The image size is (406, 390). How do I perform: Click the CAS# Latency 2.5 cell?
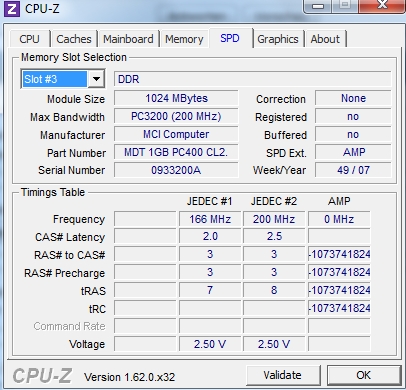tap(274, 236)
